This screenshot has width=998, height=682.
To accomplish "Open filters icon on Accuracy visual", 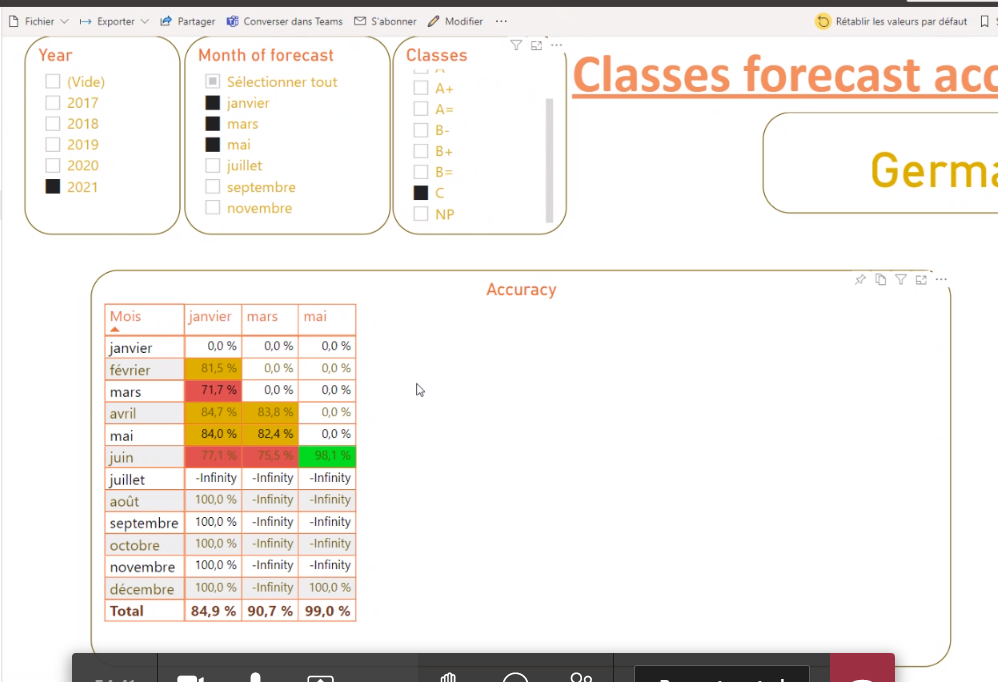I will click(x=901, y=280).
